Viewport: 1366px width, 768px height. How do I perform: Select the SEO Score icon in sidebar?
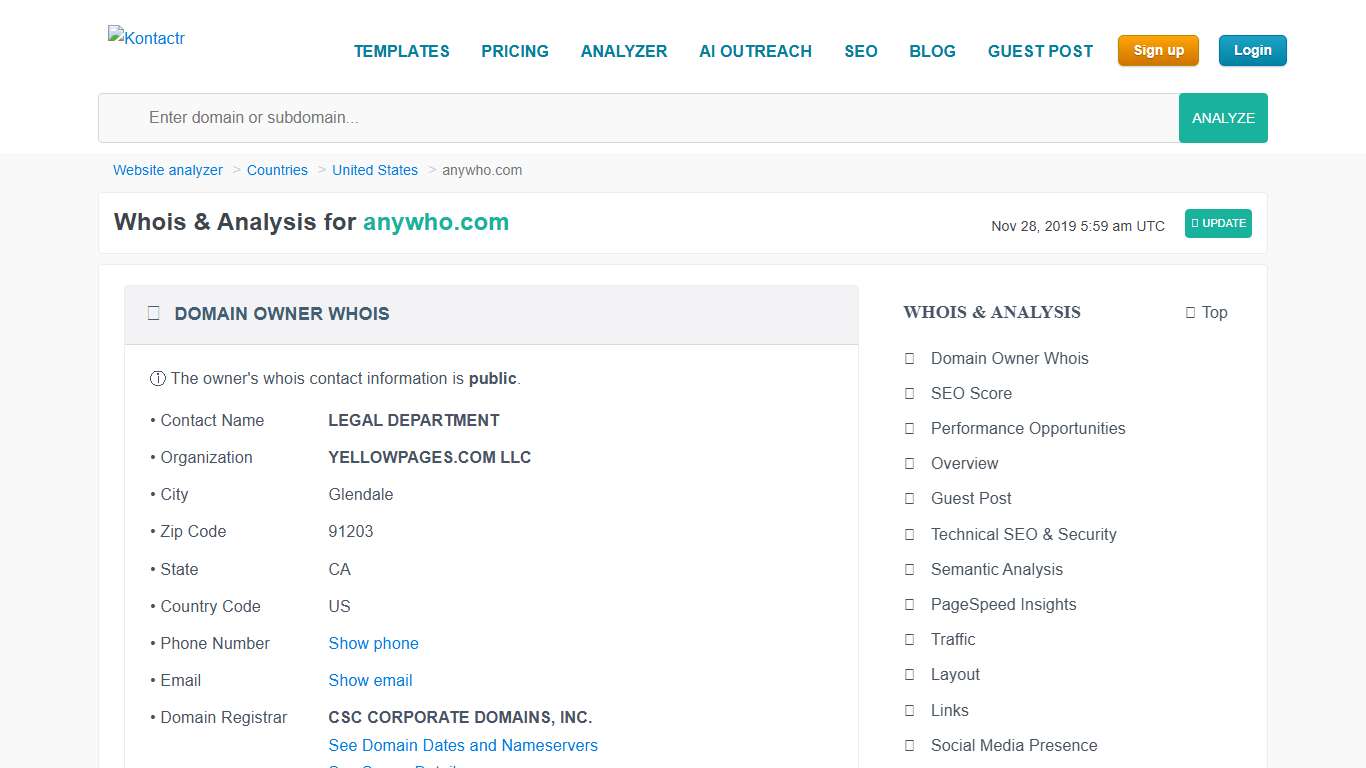tap(909, 393)
